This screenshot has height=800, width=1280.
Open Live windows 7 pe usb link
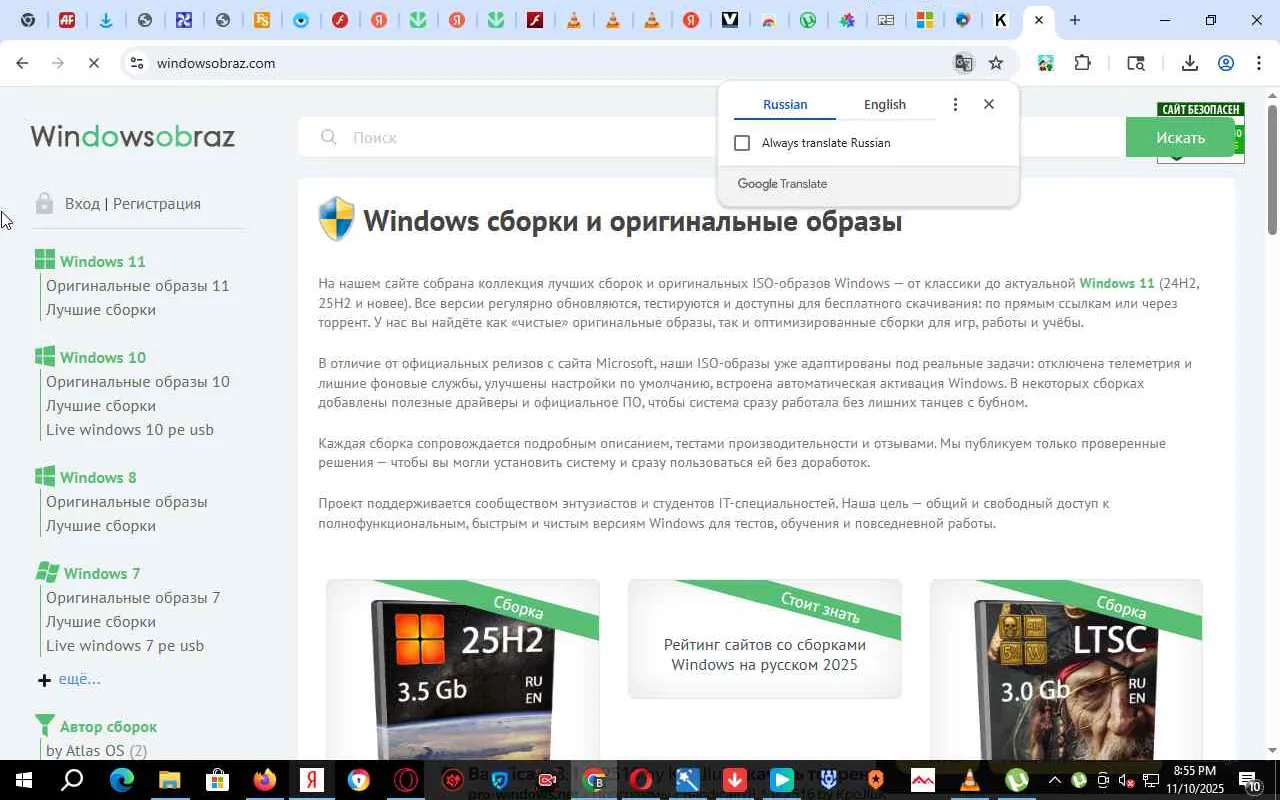pos(125,645)
